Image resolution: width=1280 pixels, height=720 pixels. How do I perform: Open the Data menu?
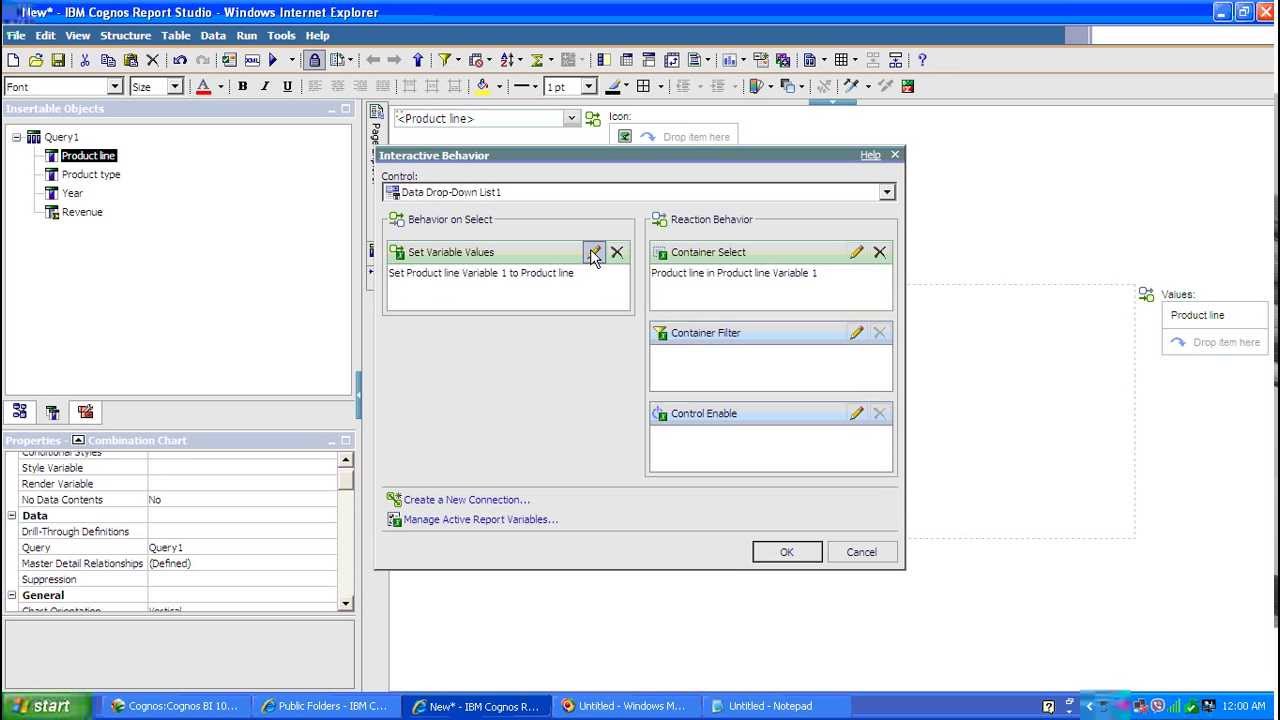(x=213, y=35)
